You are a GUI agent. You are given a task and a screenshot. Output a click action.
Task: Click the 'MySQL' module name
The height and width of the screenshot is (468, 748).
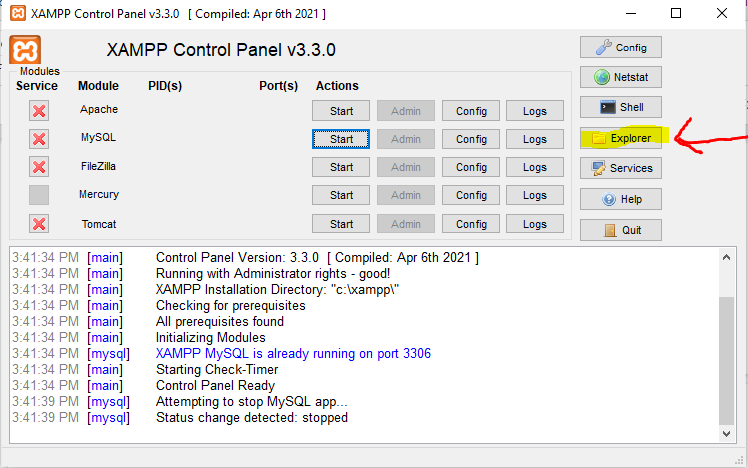(x=98, y=137)
